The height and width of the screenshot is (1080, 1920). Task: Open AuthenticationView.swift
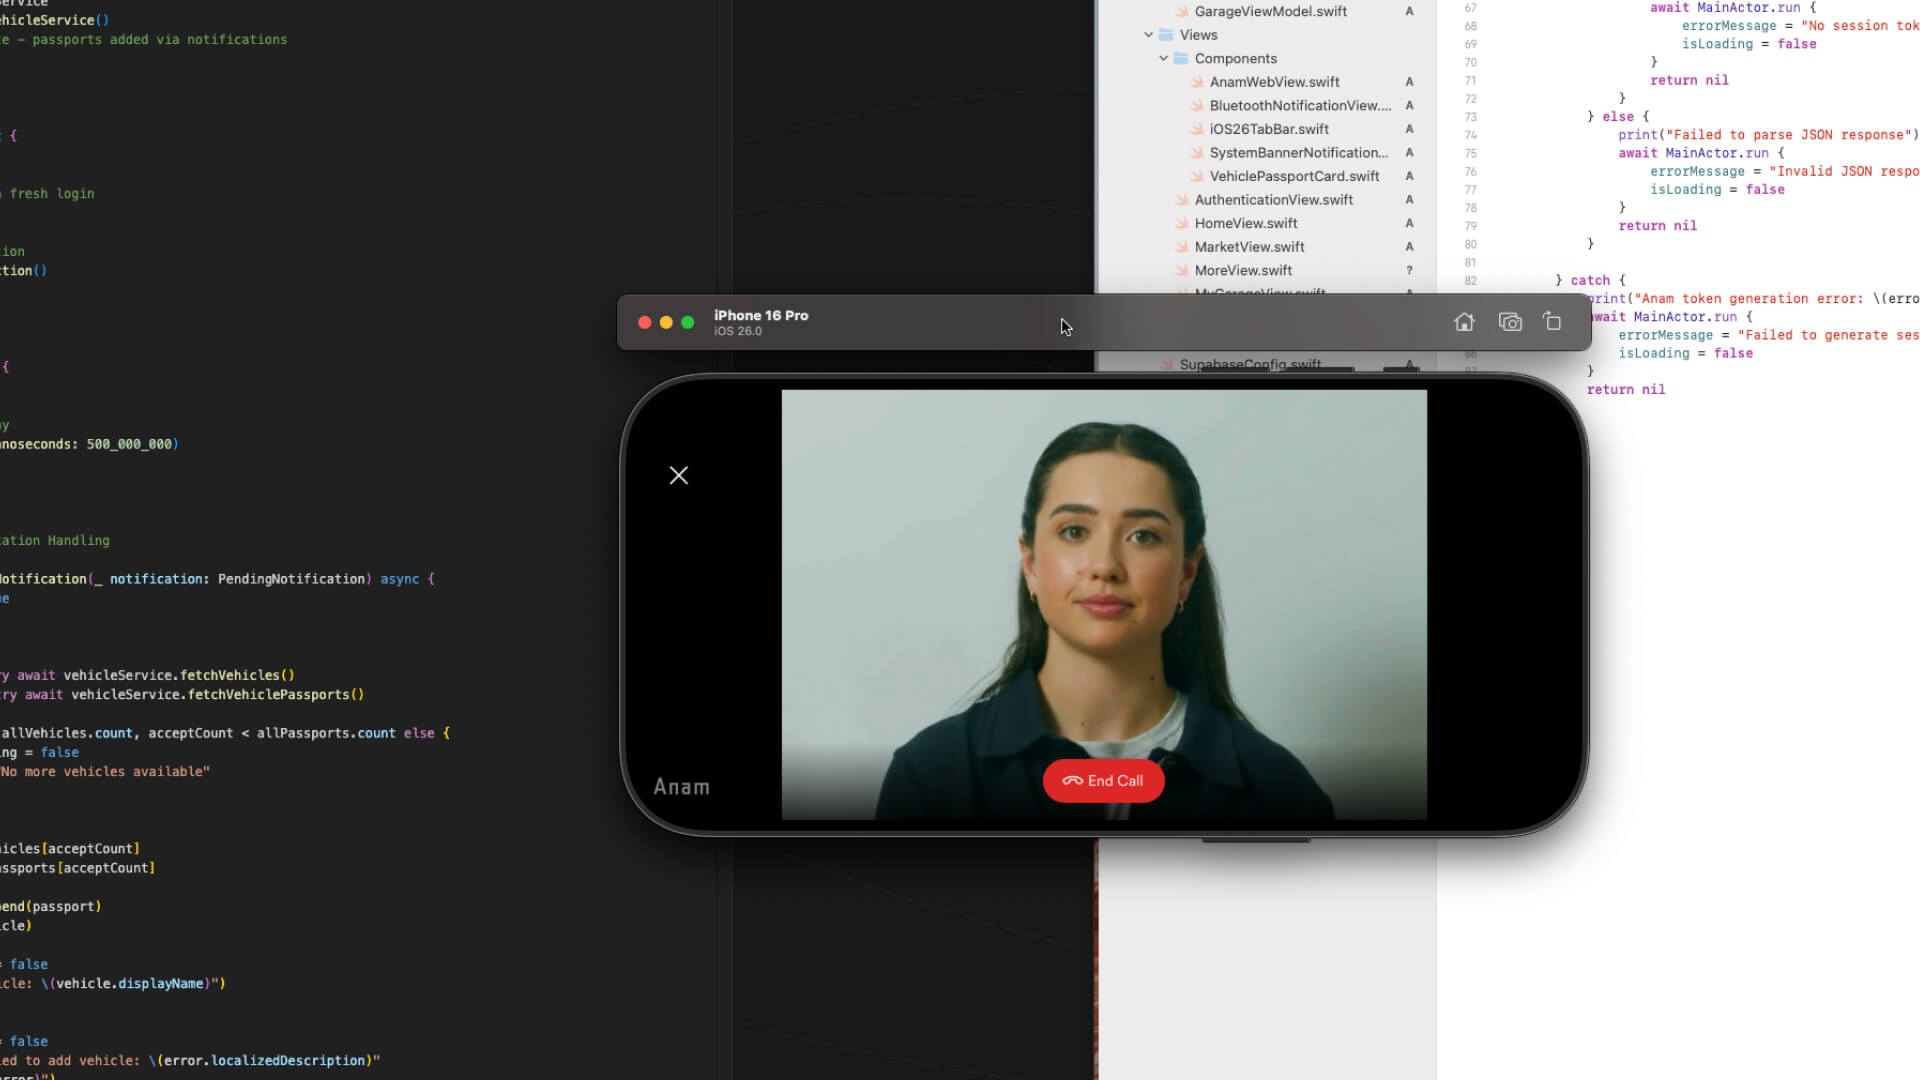tap(1273, 200)
